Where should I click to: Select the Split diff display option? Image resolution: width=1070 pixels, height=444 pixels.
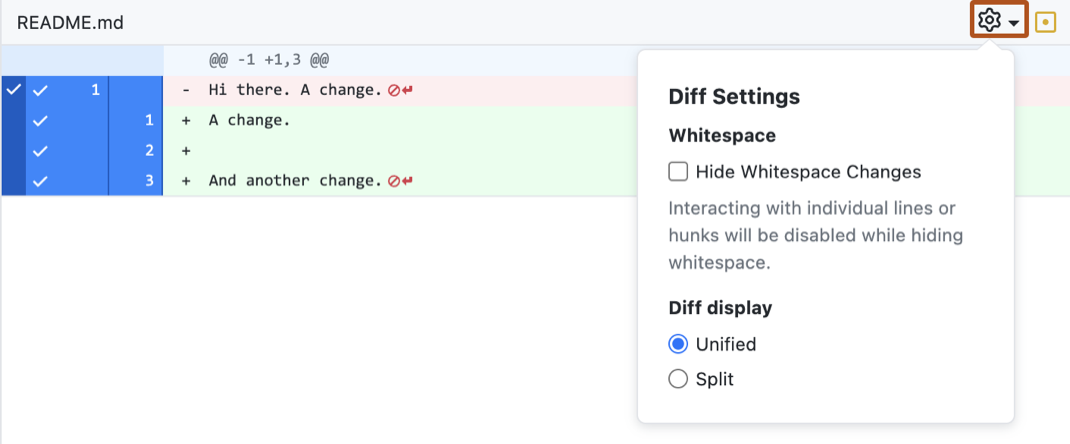pos(678,379)
